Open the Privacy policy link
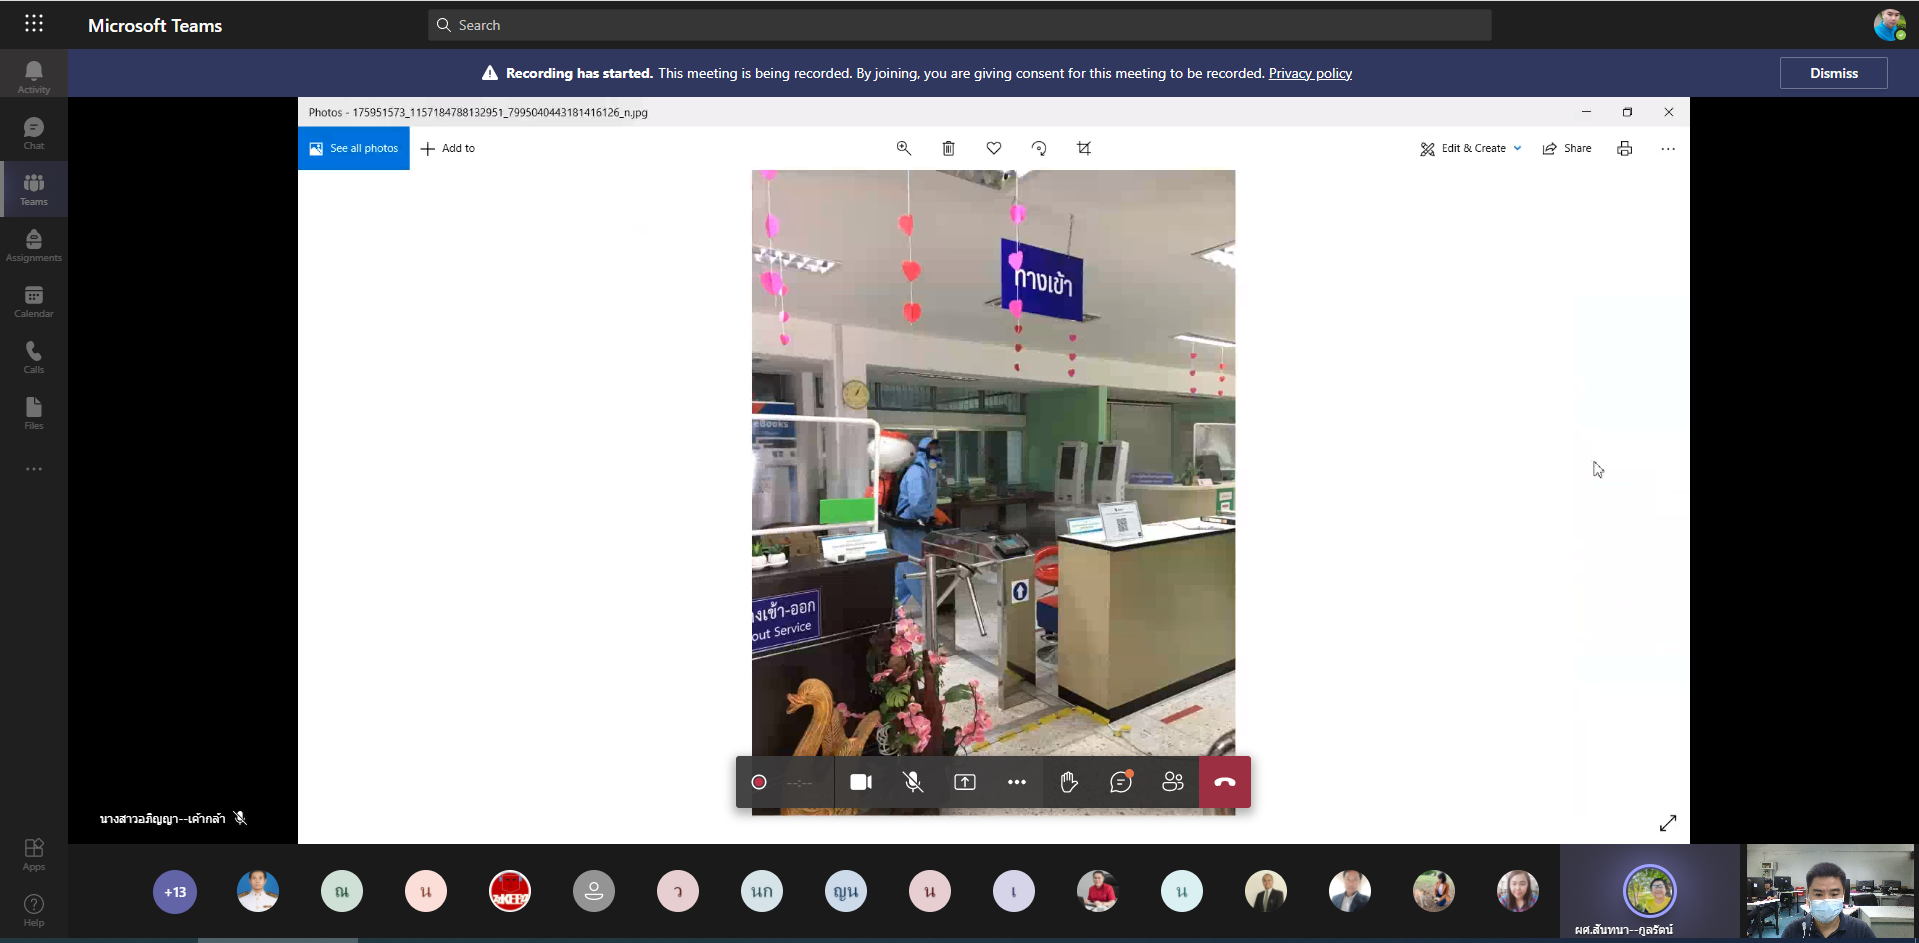The width and height of the screenshot is (1919, 943). point(1310,73)
